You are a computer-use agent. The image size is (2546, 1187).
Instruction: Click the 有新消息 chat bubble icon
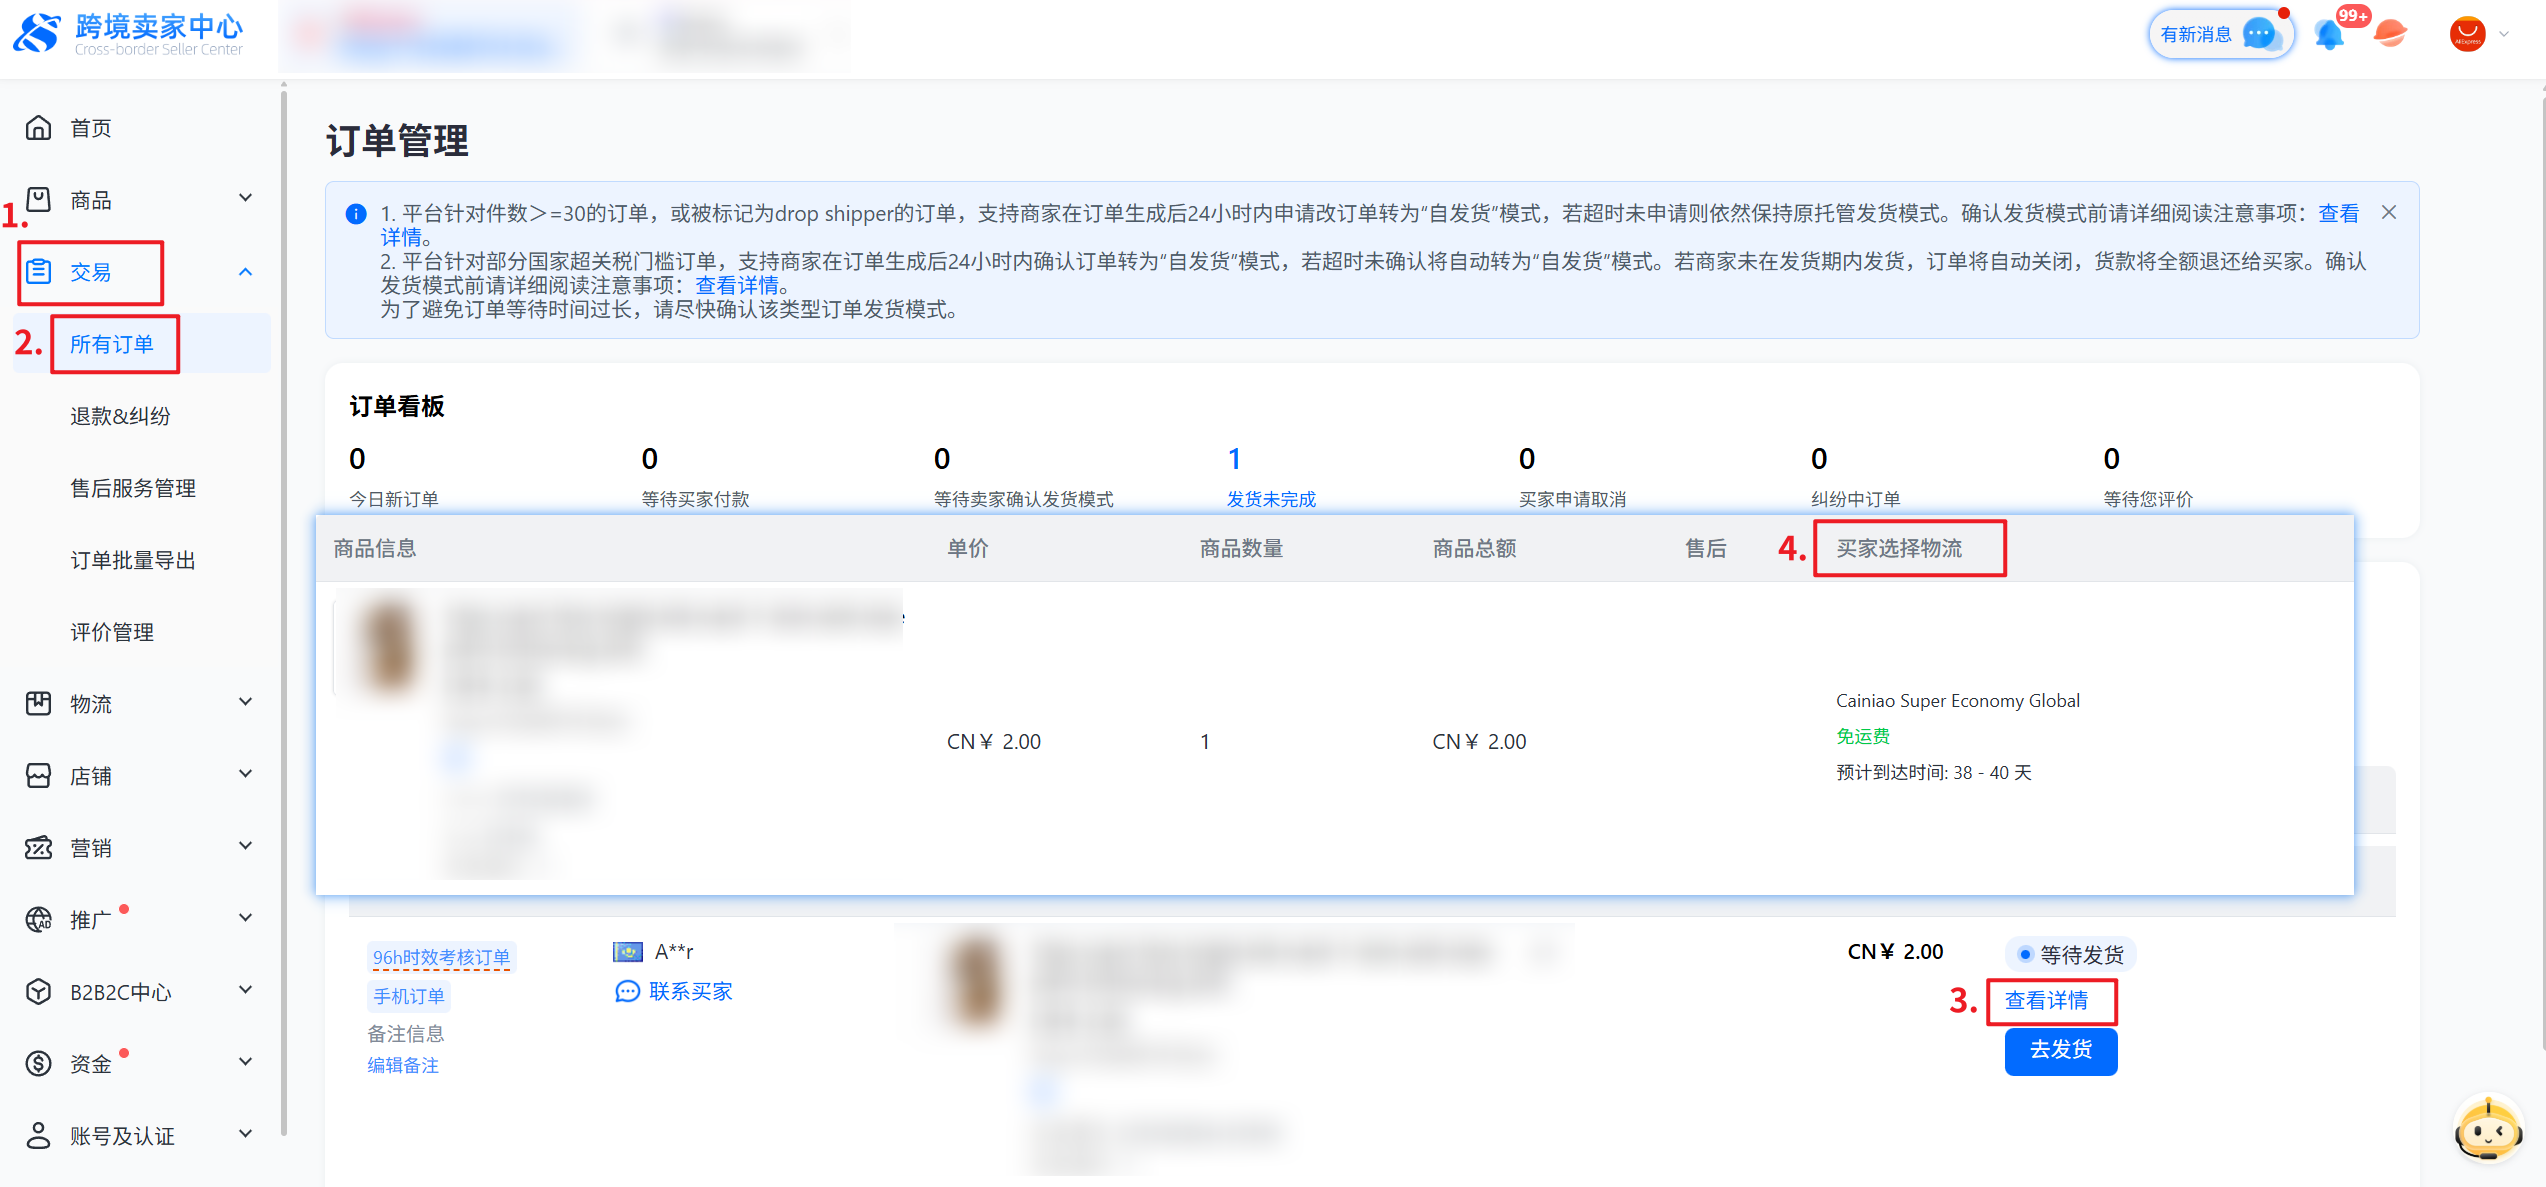(2258, 35)
